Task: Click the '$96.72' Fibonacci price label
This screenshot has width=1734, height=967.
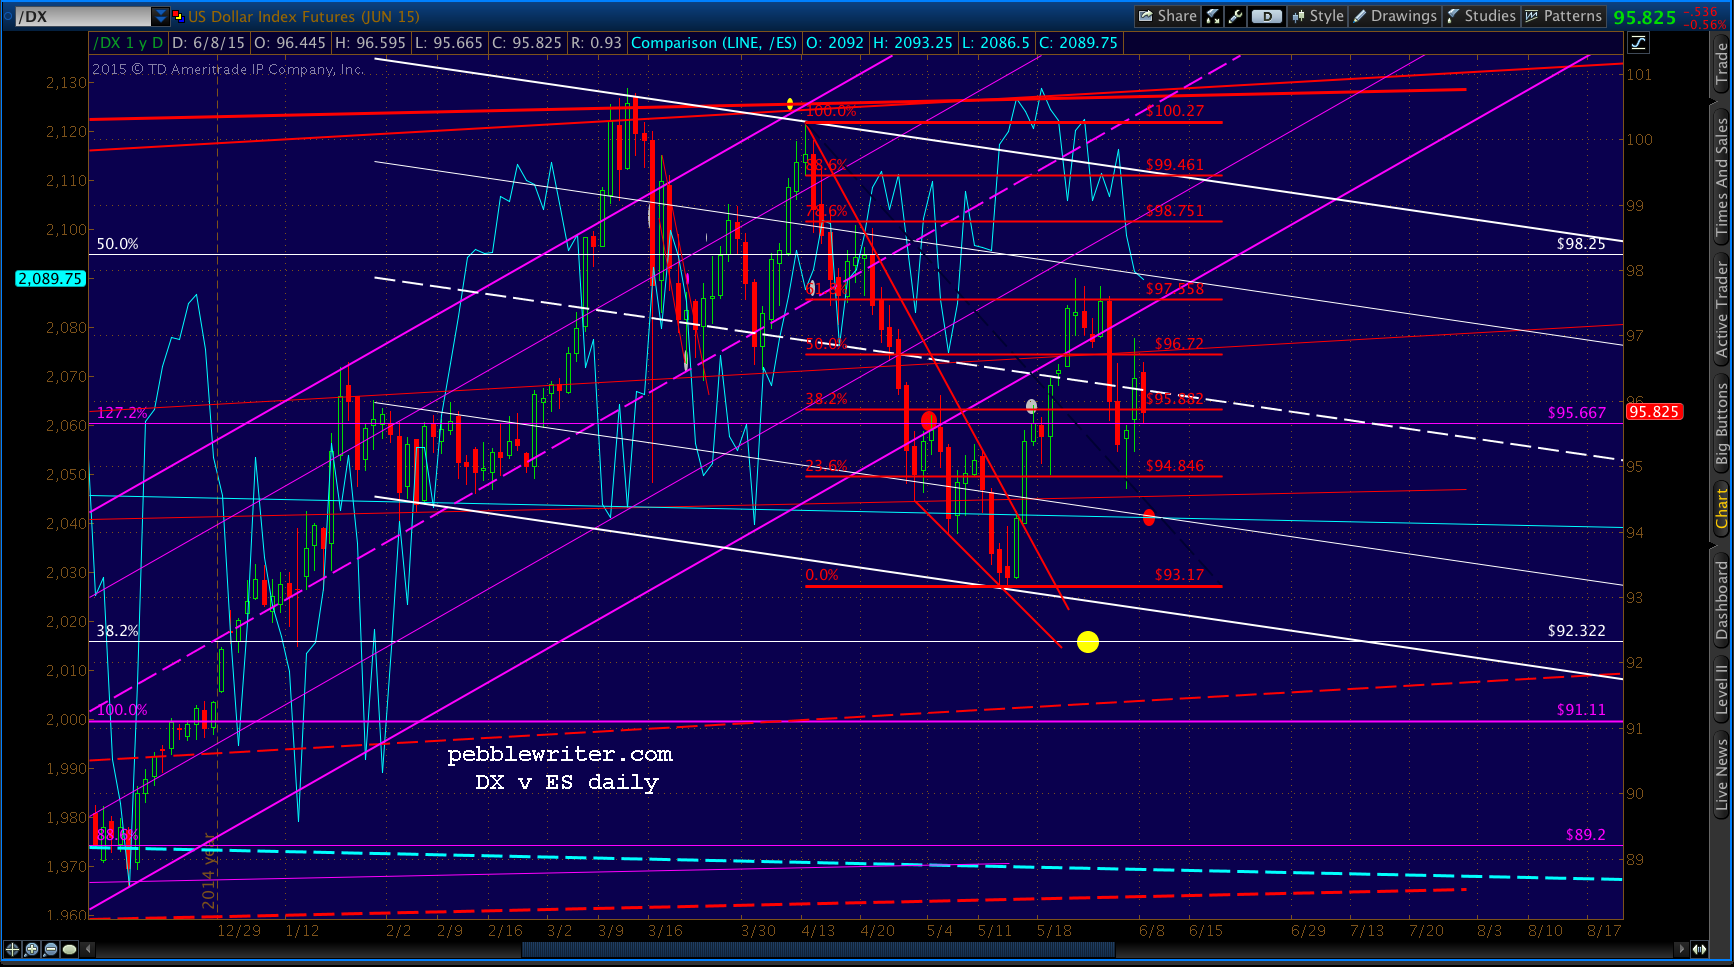Action: tap(1179, 344)
